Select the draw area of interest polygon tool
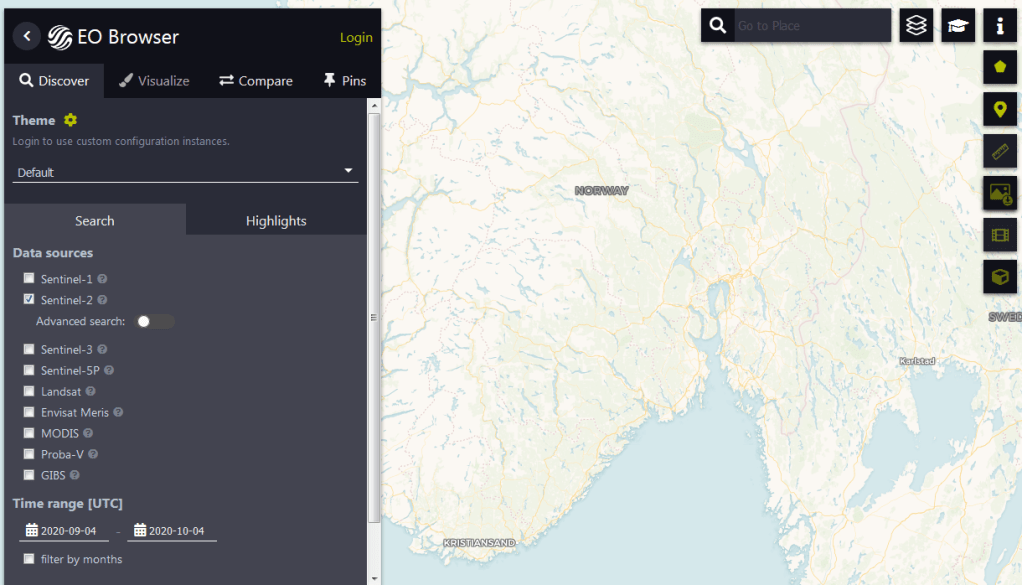This screenshot has width=1022, height=585. (1000, 68)
